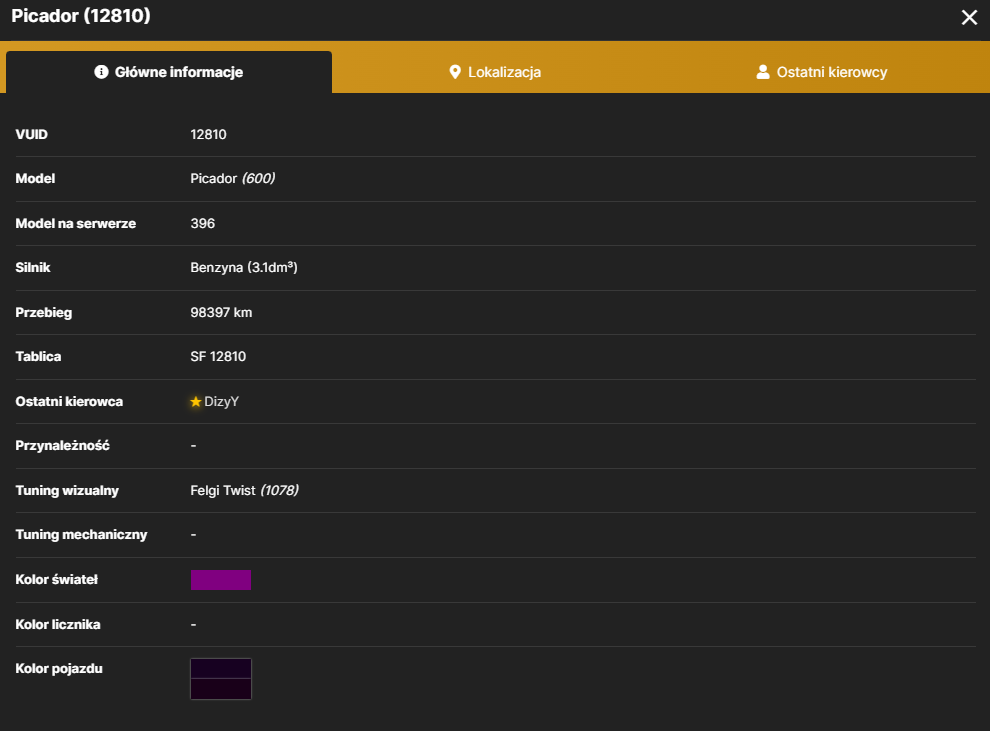Close the Picador (12810) dialog
The width and height of the screenshot is (990, 731).
pyautogui.click(x=969, y=17)
